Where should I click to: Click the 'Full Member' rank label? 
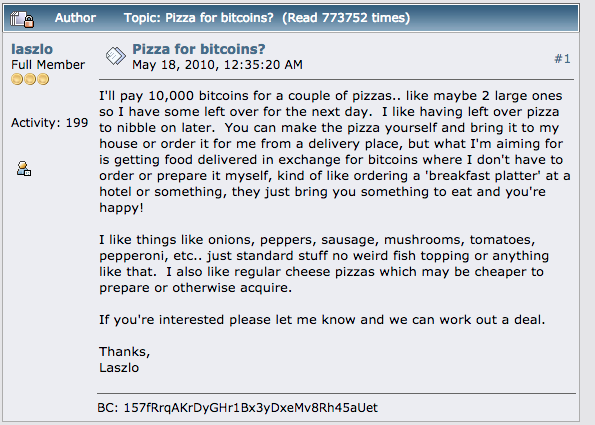48,65
